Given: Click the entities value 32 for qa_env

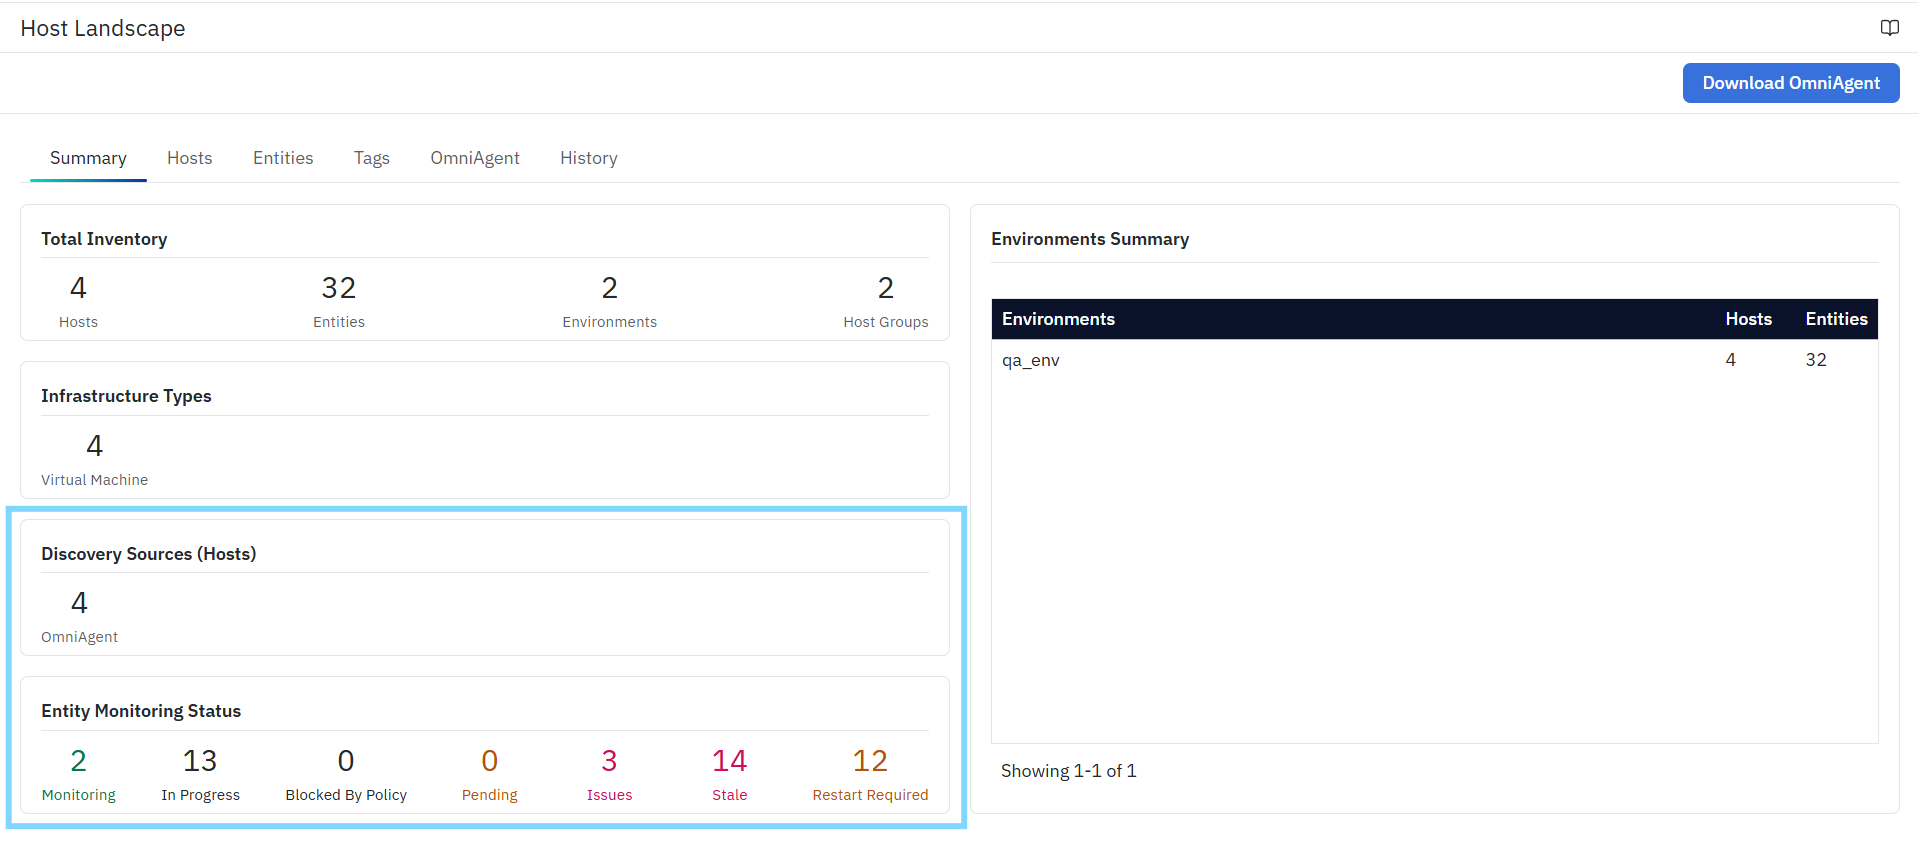Looking at the screenshot, I should coord(1816,360).
